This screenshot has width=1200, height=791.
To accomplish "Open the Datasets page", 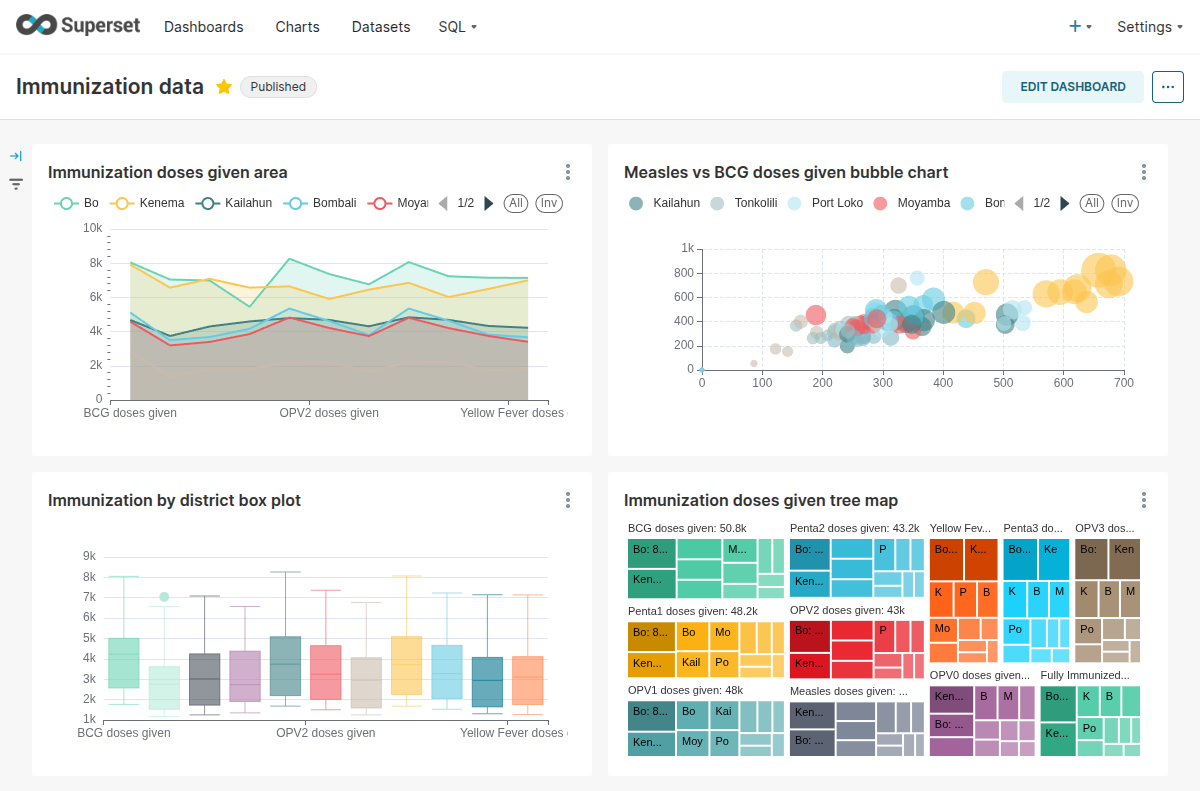I will point(381,27).
